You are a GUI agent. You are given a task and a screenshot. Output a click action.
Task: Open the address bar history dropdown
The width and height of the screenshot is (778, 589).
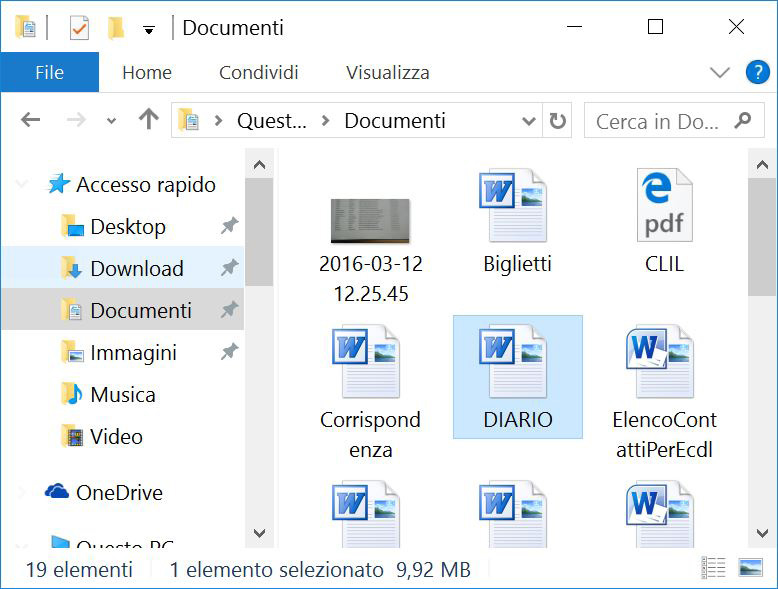pyautogui.click(x=529, y=121)
